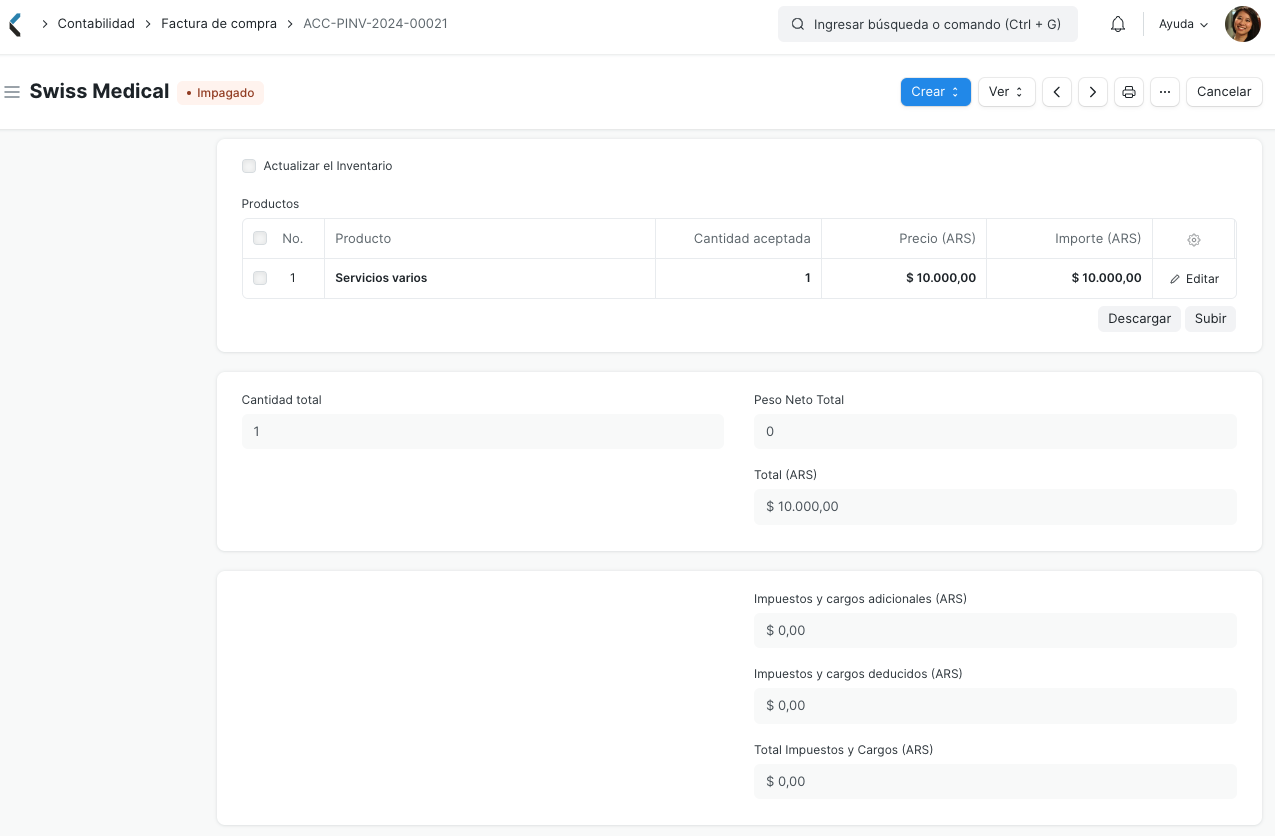This screenshot has width=1275, height=836.
Task: Click the Subir button
Action: [1210, 319]
